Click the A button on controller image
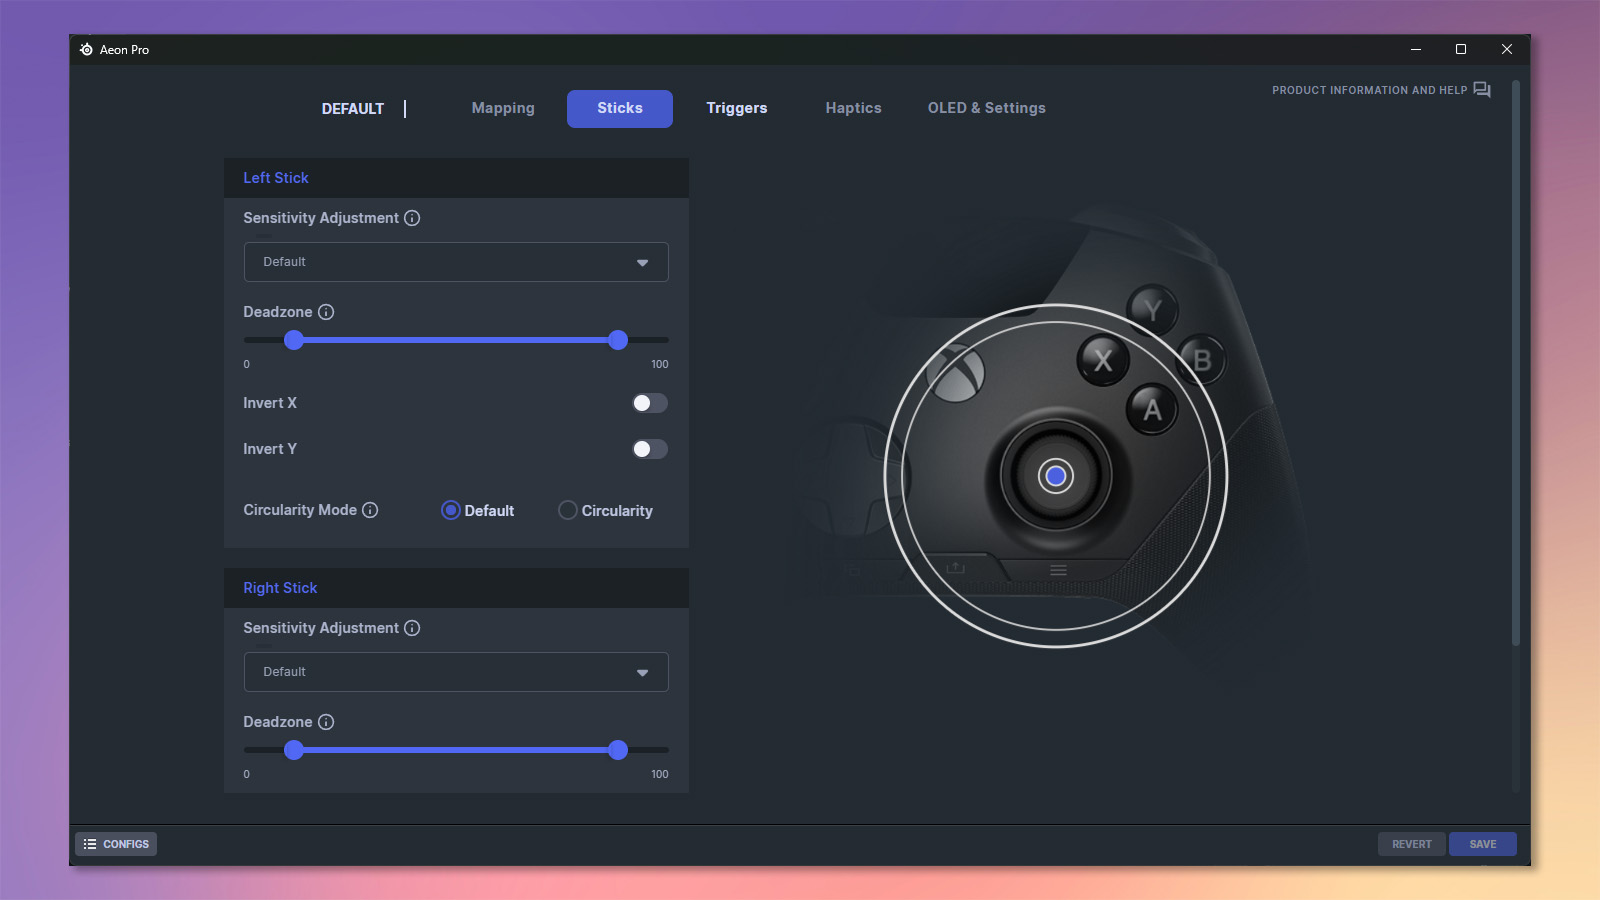The width and height of the screenshot is (1600, 900). 1152,409
